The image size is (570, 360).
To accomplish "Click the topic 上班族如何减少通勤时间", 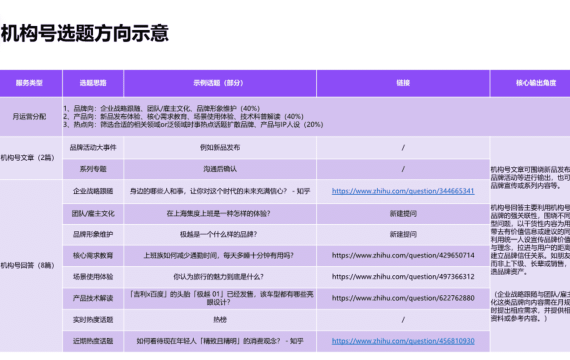I will tap(218, 255).
